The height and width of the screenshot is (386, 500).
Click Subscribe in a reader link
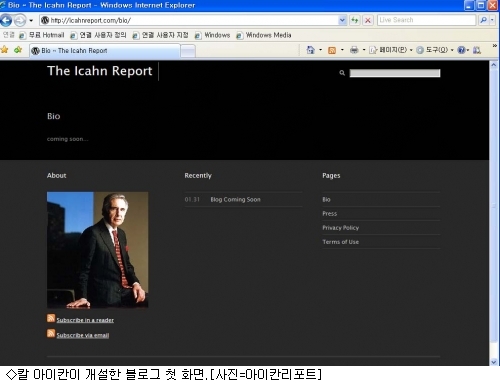(x=85, y=320)
